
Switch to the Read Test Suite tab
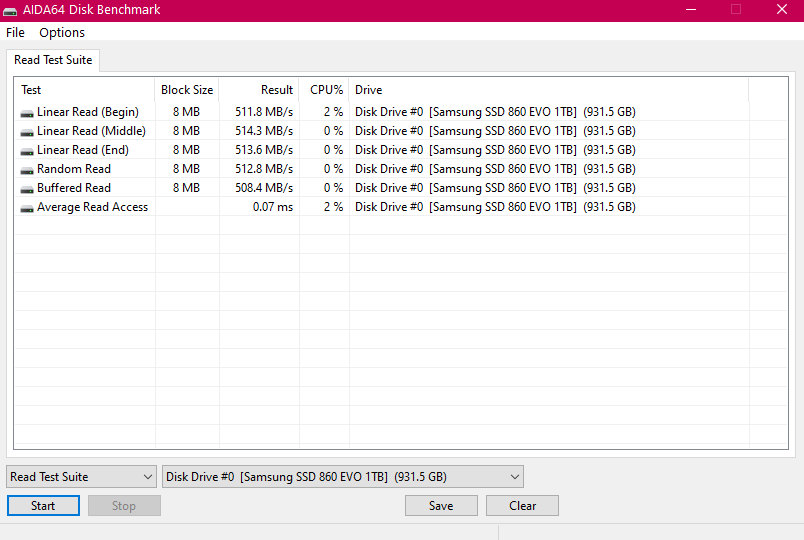[53, 60]
